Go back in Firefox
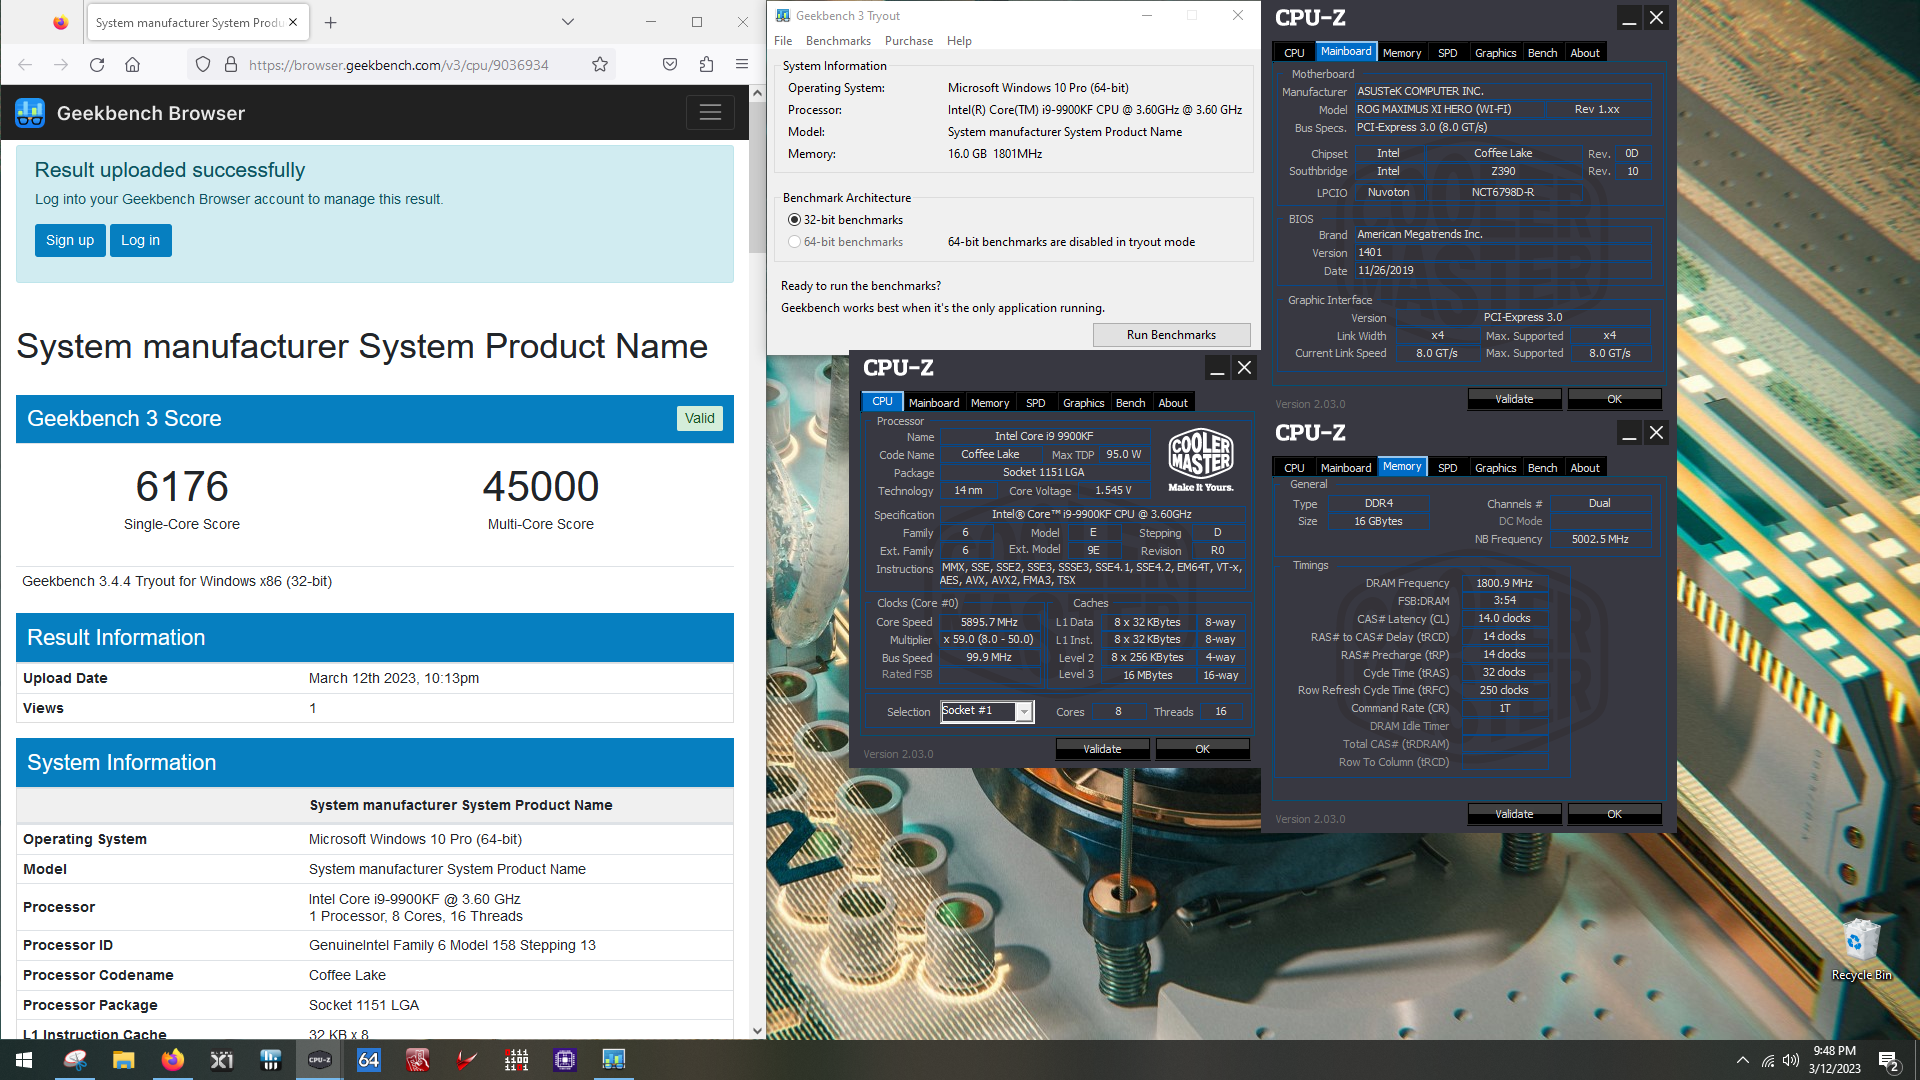1920x1080 pixels. click(x=25, y=65)
